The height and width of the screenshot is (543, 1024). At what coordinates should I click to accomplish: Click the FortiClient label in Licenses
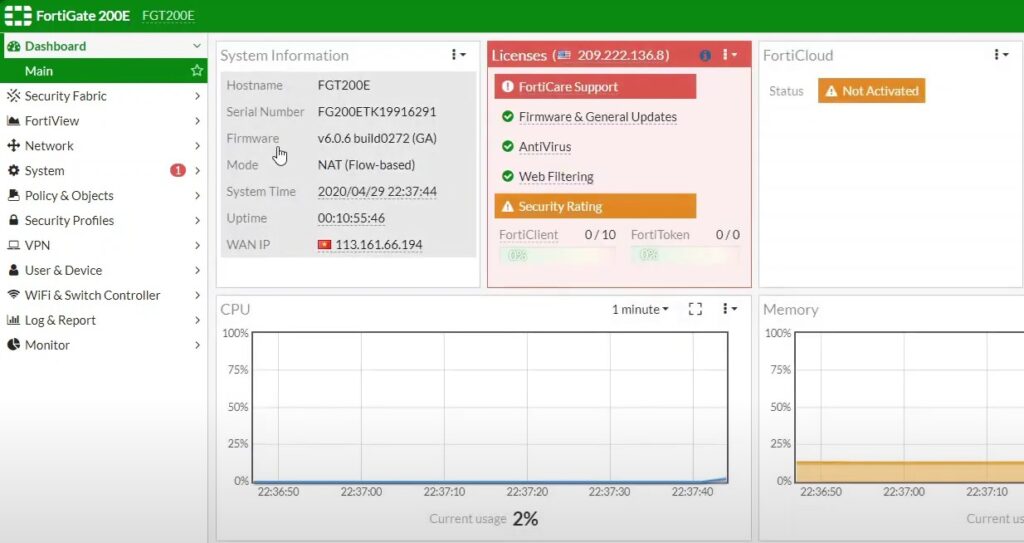click(x=528, y=235)
